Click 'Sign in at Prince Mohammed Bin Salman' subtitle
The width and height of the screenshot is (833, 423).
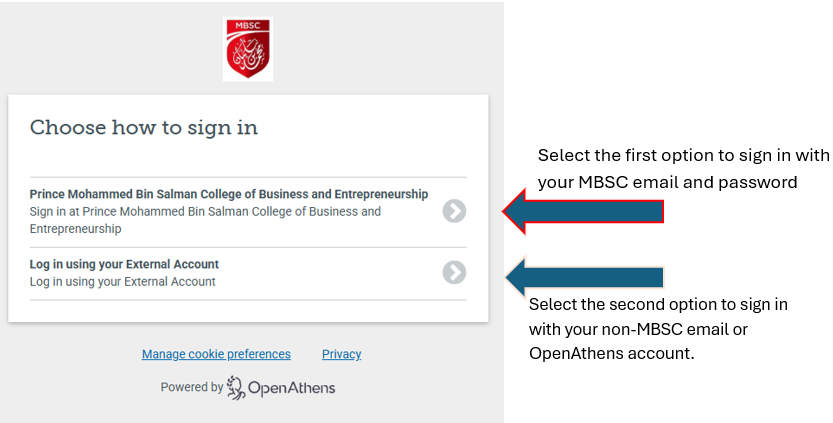pyautogui.click(x=205, y=220)
